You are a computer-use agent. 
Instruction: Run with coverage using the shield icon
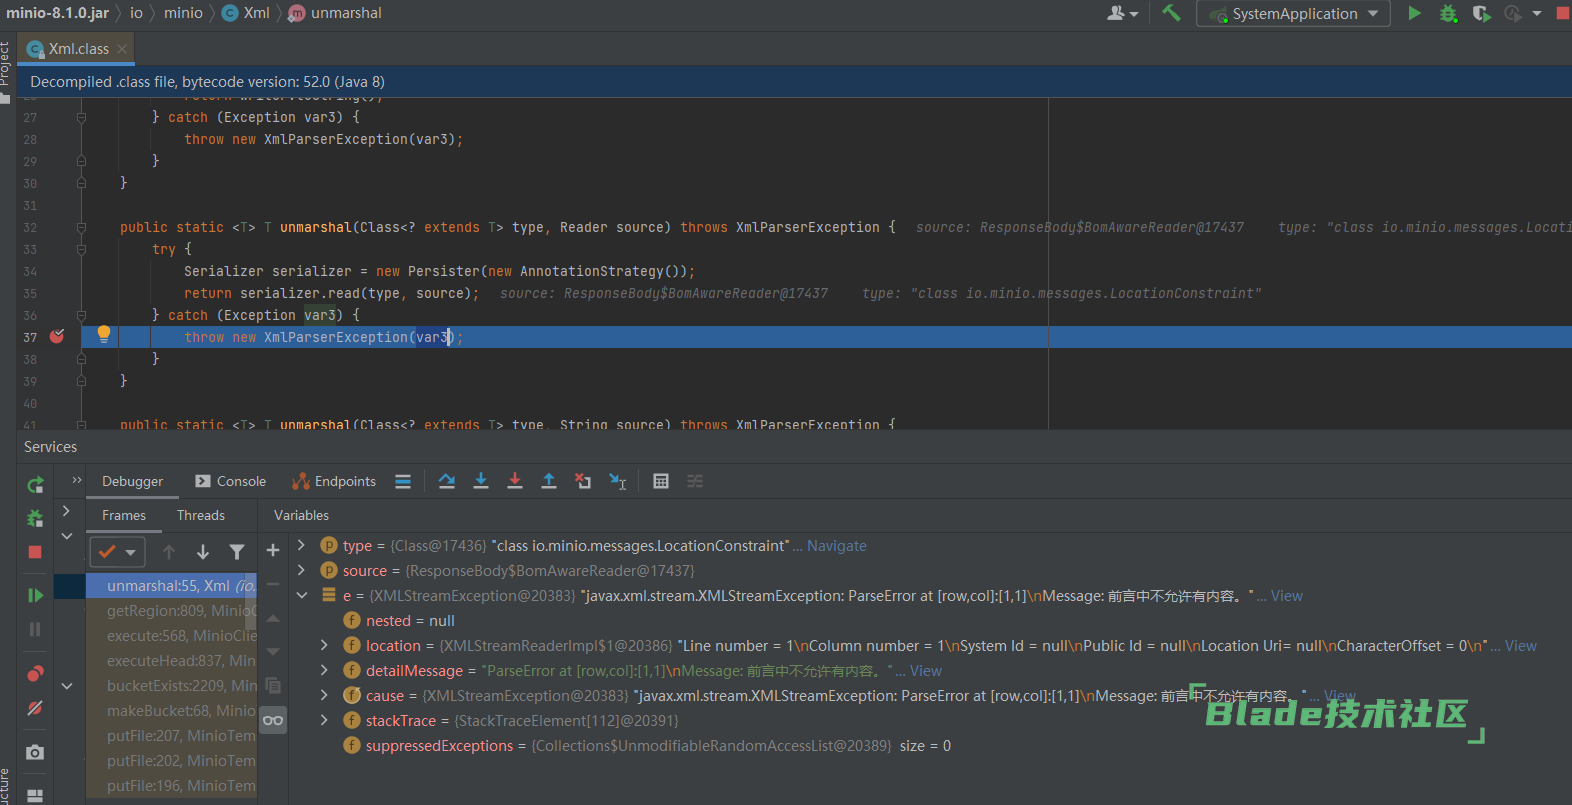[1481, 13]
